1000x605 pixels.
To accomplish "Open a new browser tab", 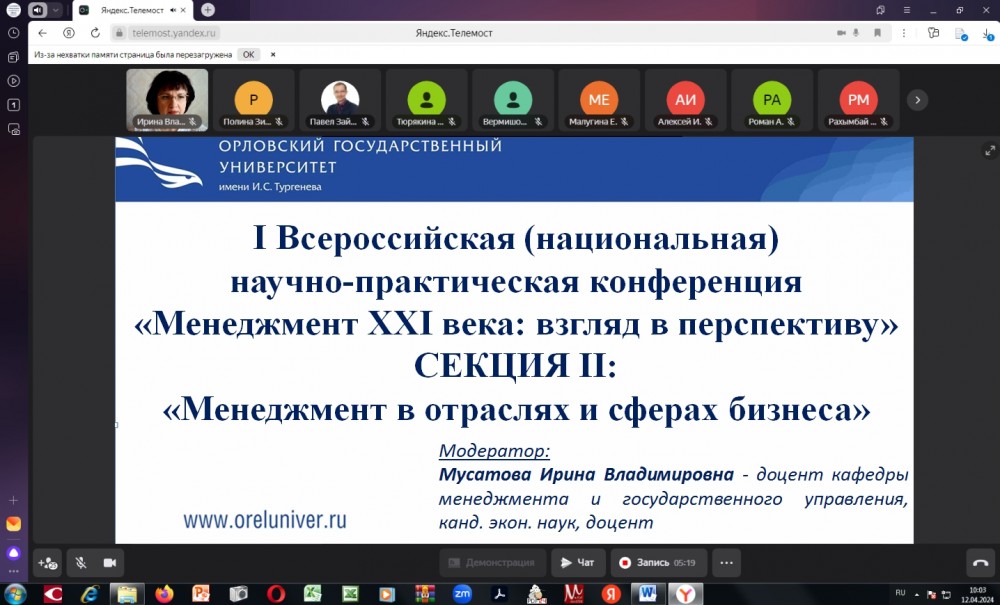I will 208,10.
